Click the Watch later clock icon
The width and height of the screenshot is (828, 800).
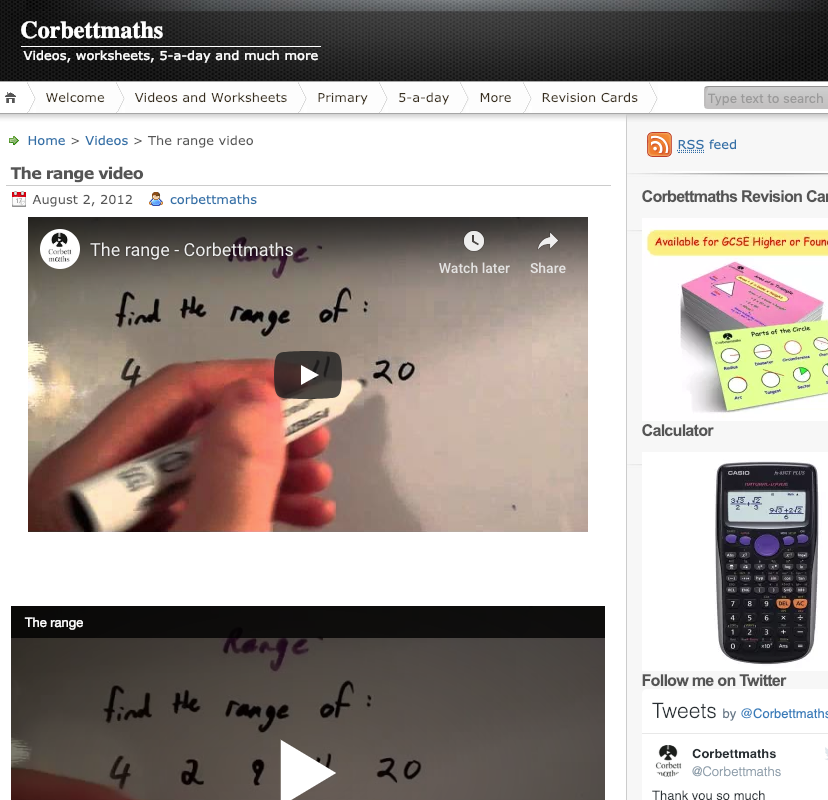point(474,241)
